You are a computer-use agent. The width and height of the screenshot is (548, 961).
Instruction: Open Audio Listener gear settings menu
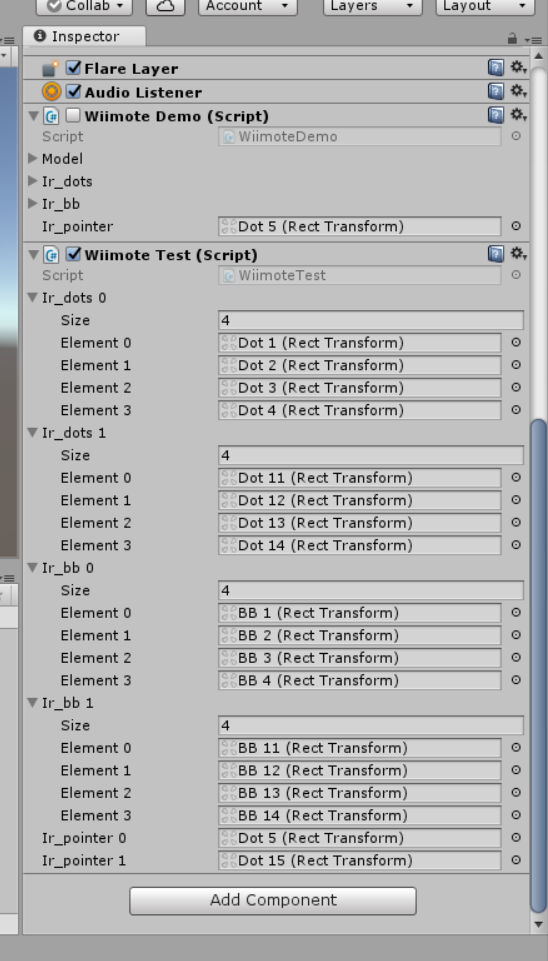(x=519, y=91)
